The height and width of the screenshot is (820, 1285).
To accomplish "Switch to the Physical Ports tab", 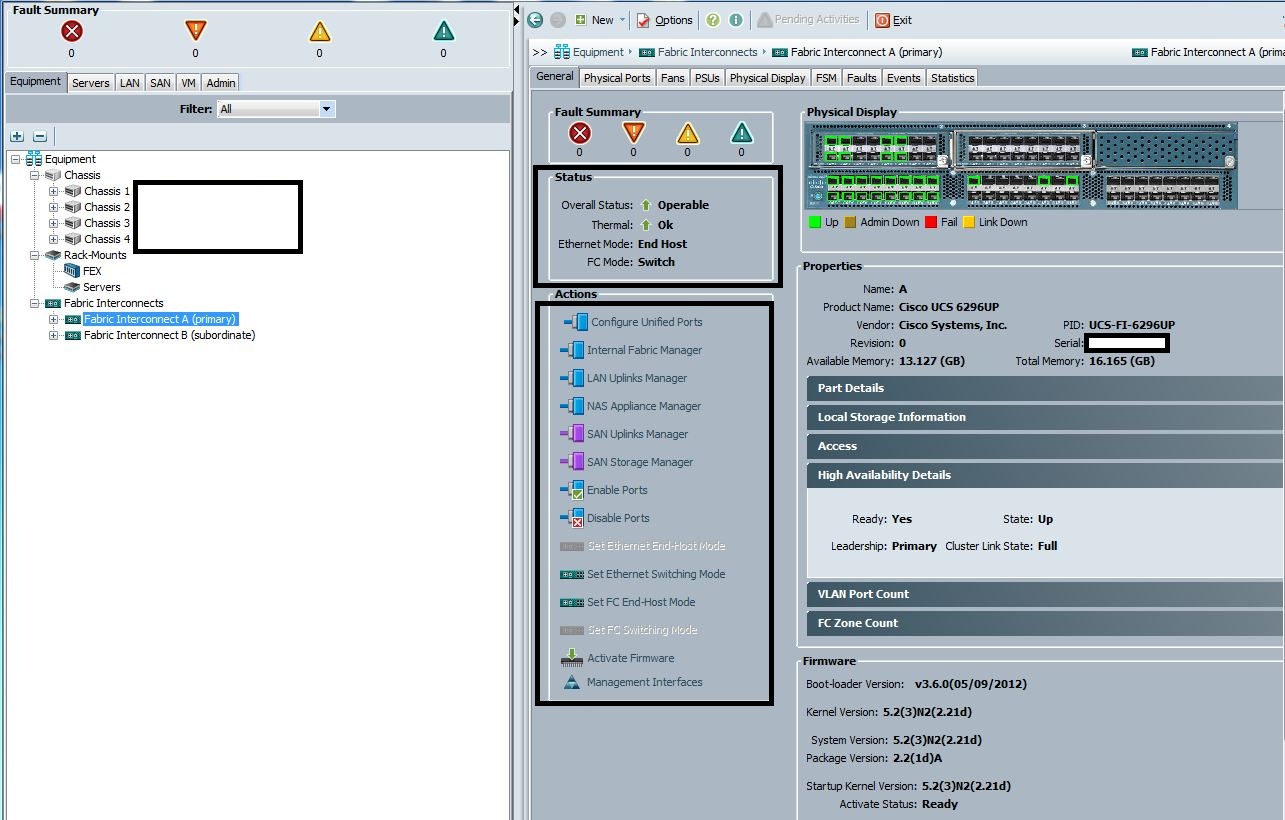I will [x=617, y=78].
